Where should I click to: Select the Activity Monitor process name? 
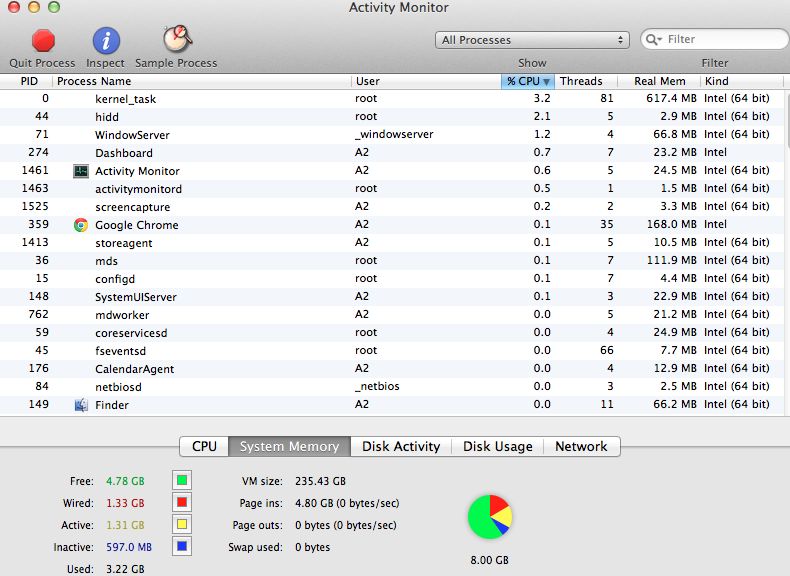(137, 171)
